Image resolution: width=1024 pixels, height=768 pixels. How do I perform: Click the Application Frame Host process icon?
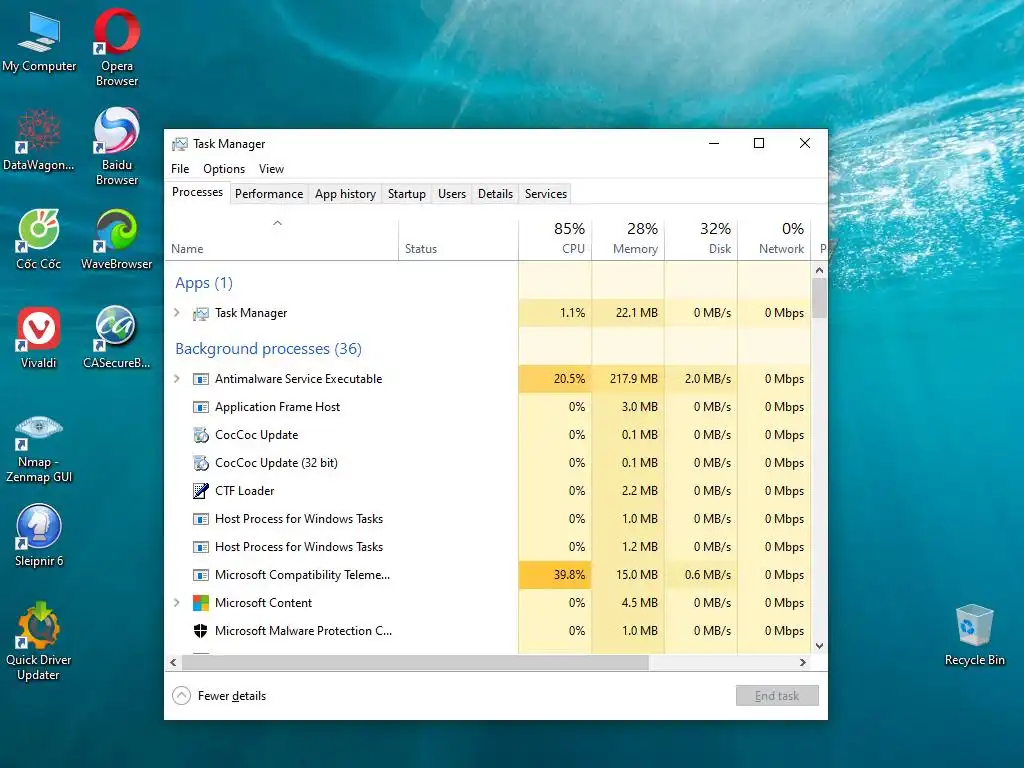200,408
